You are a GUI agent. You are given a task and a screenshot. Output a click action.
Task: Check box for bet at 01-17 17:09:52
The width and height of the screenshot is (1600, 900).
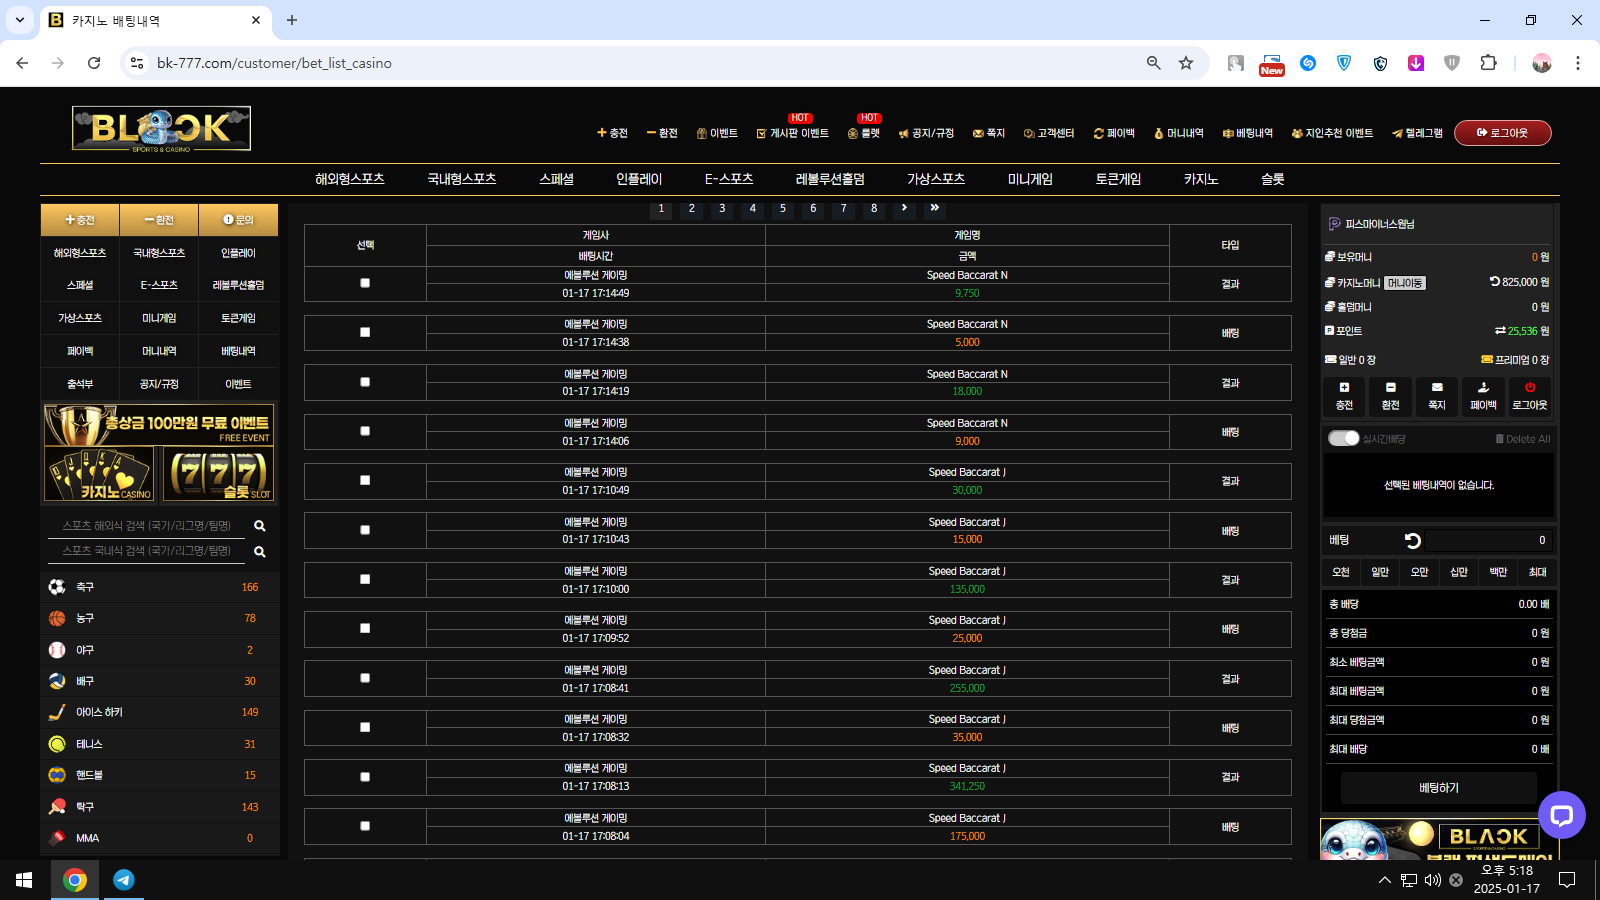(x=365, y=628)
